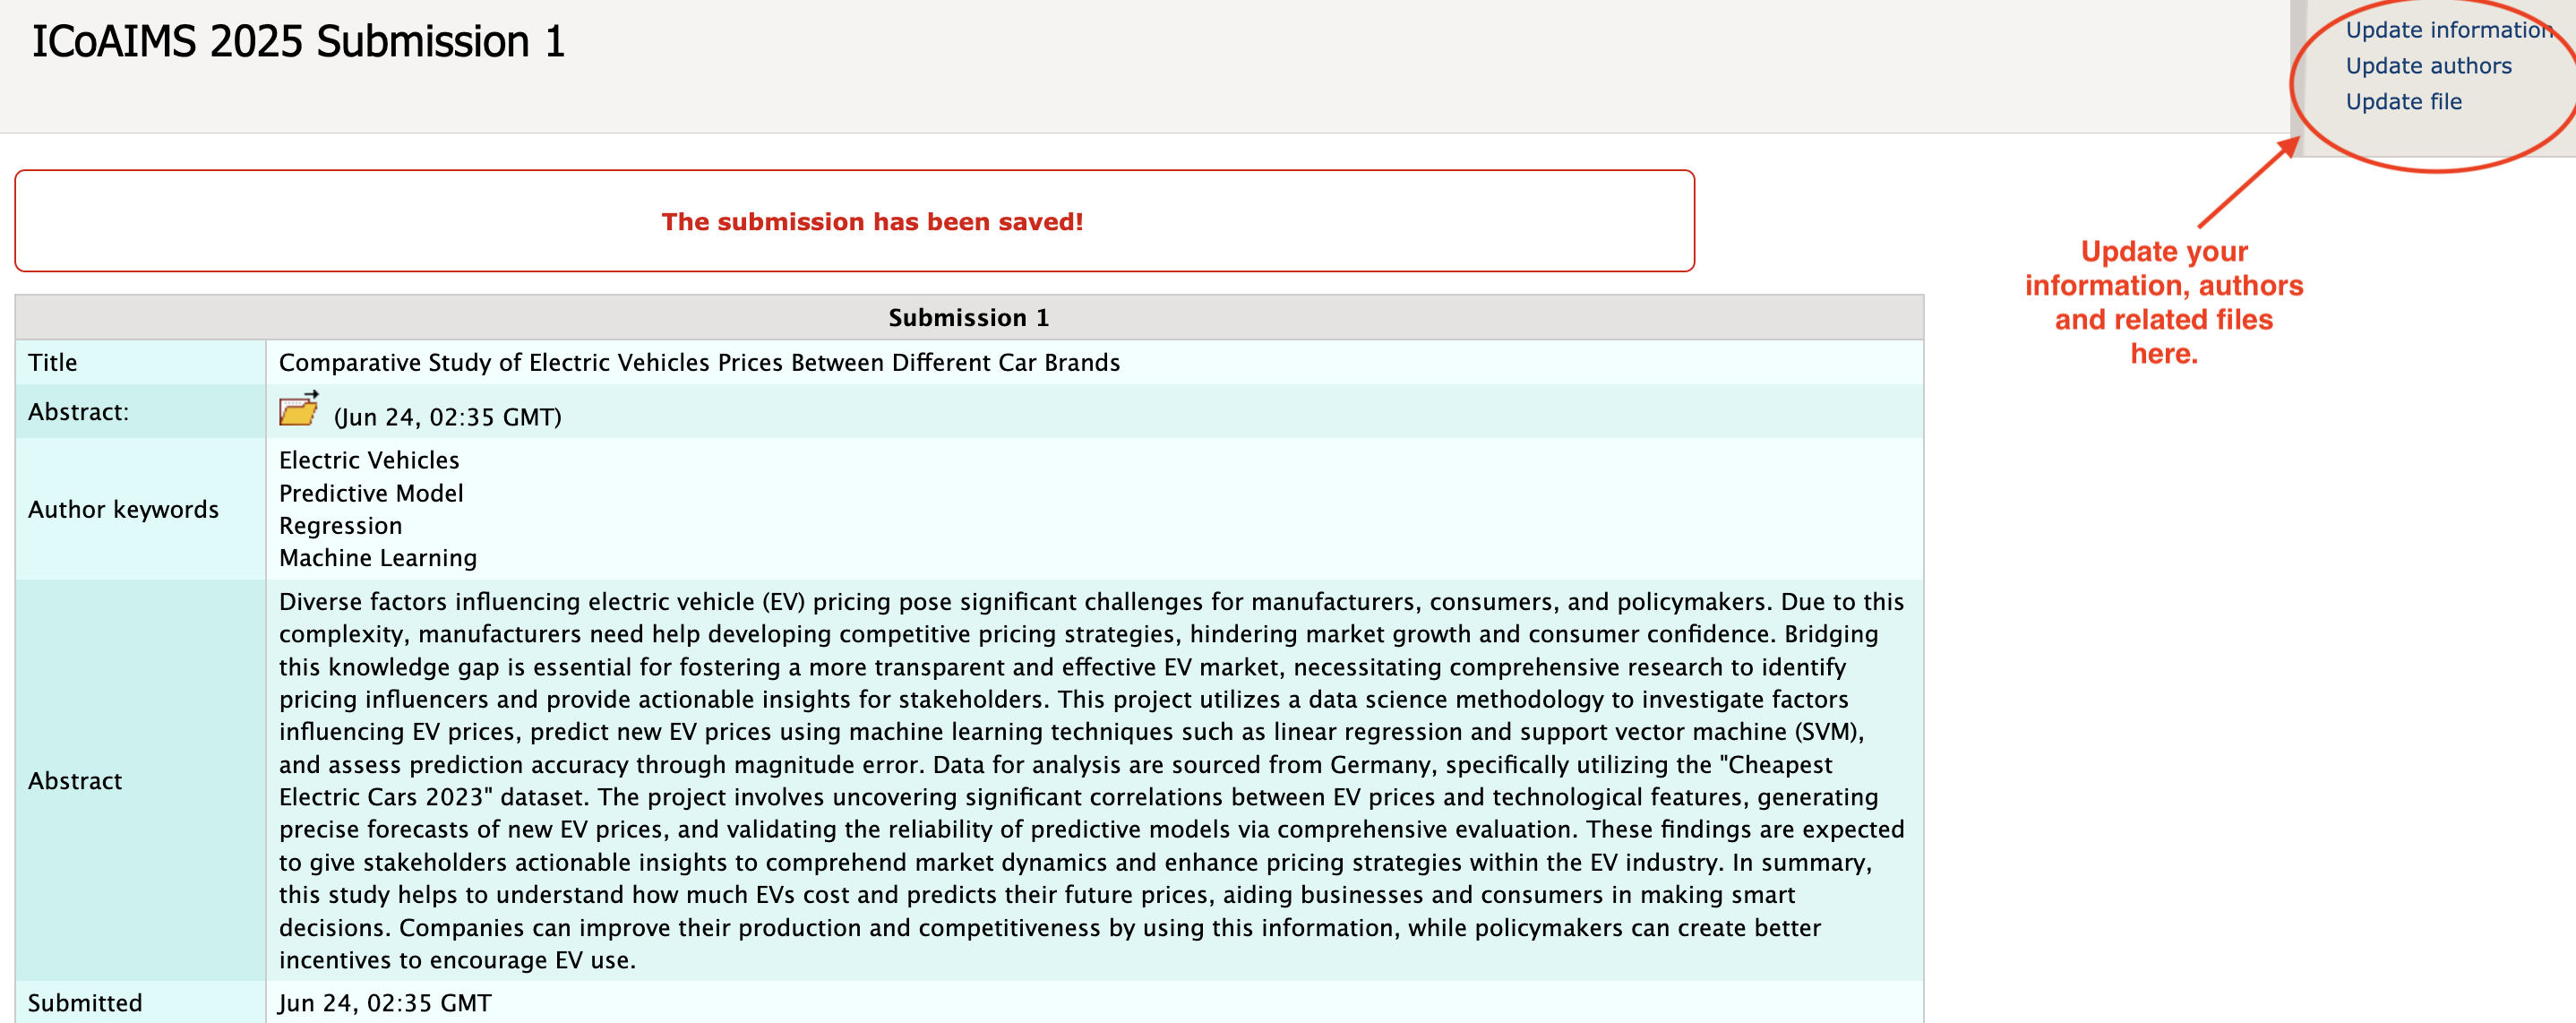
Task: Click the abstract file timestamp Jun 24, 02:35 GMT
Action: point(447,418)
